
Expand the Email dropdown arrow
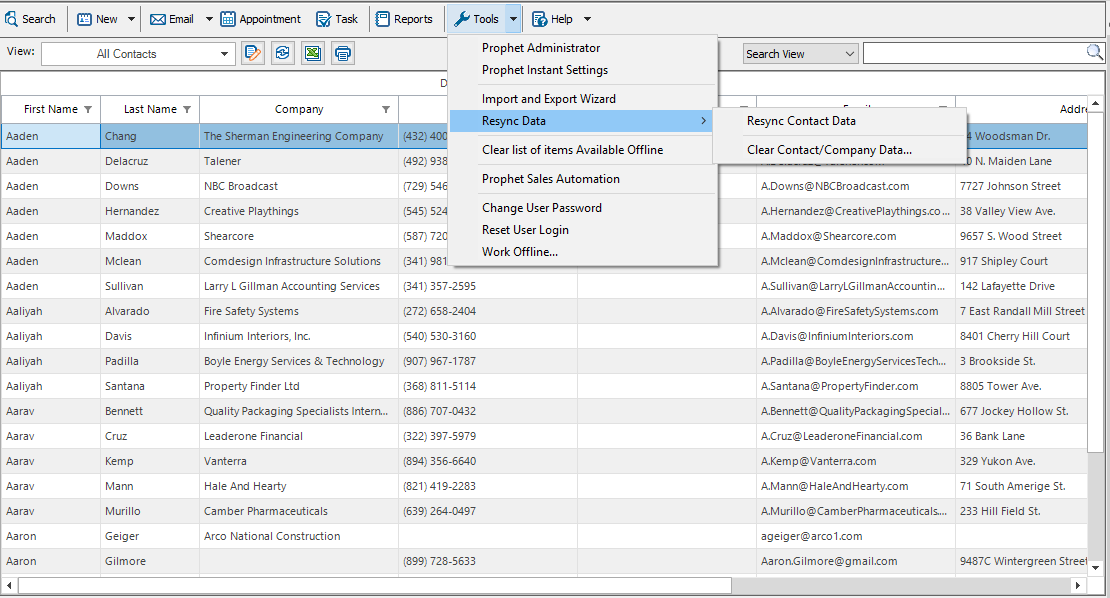[209, 19]
